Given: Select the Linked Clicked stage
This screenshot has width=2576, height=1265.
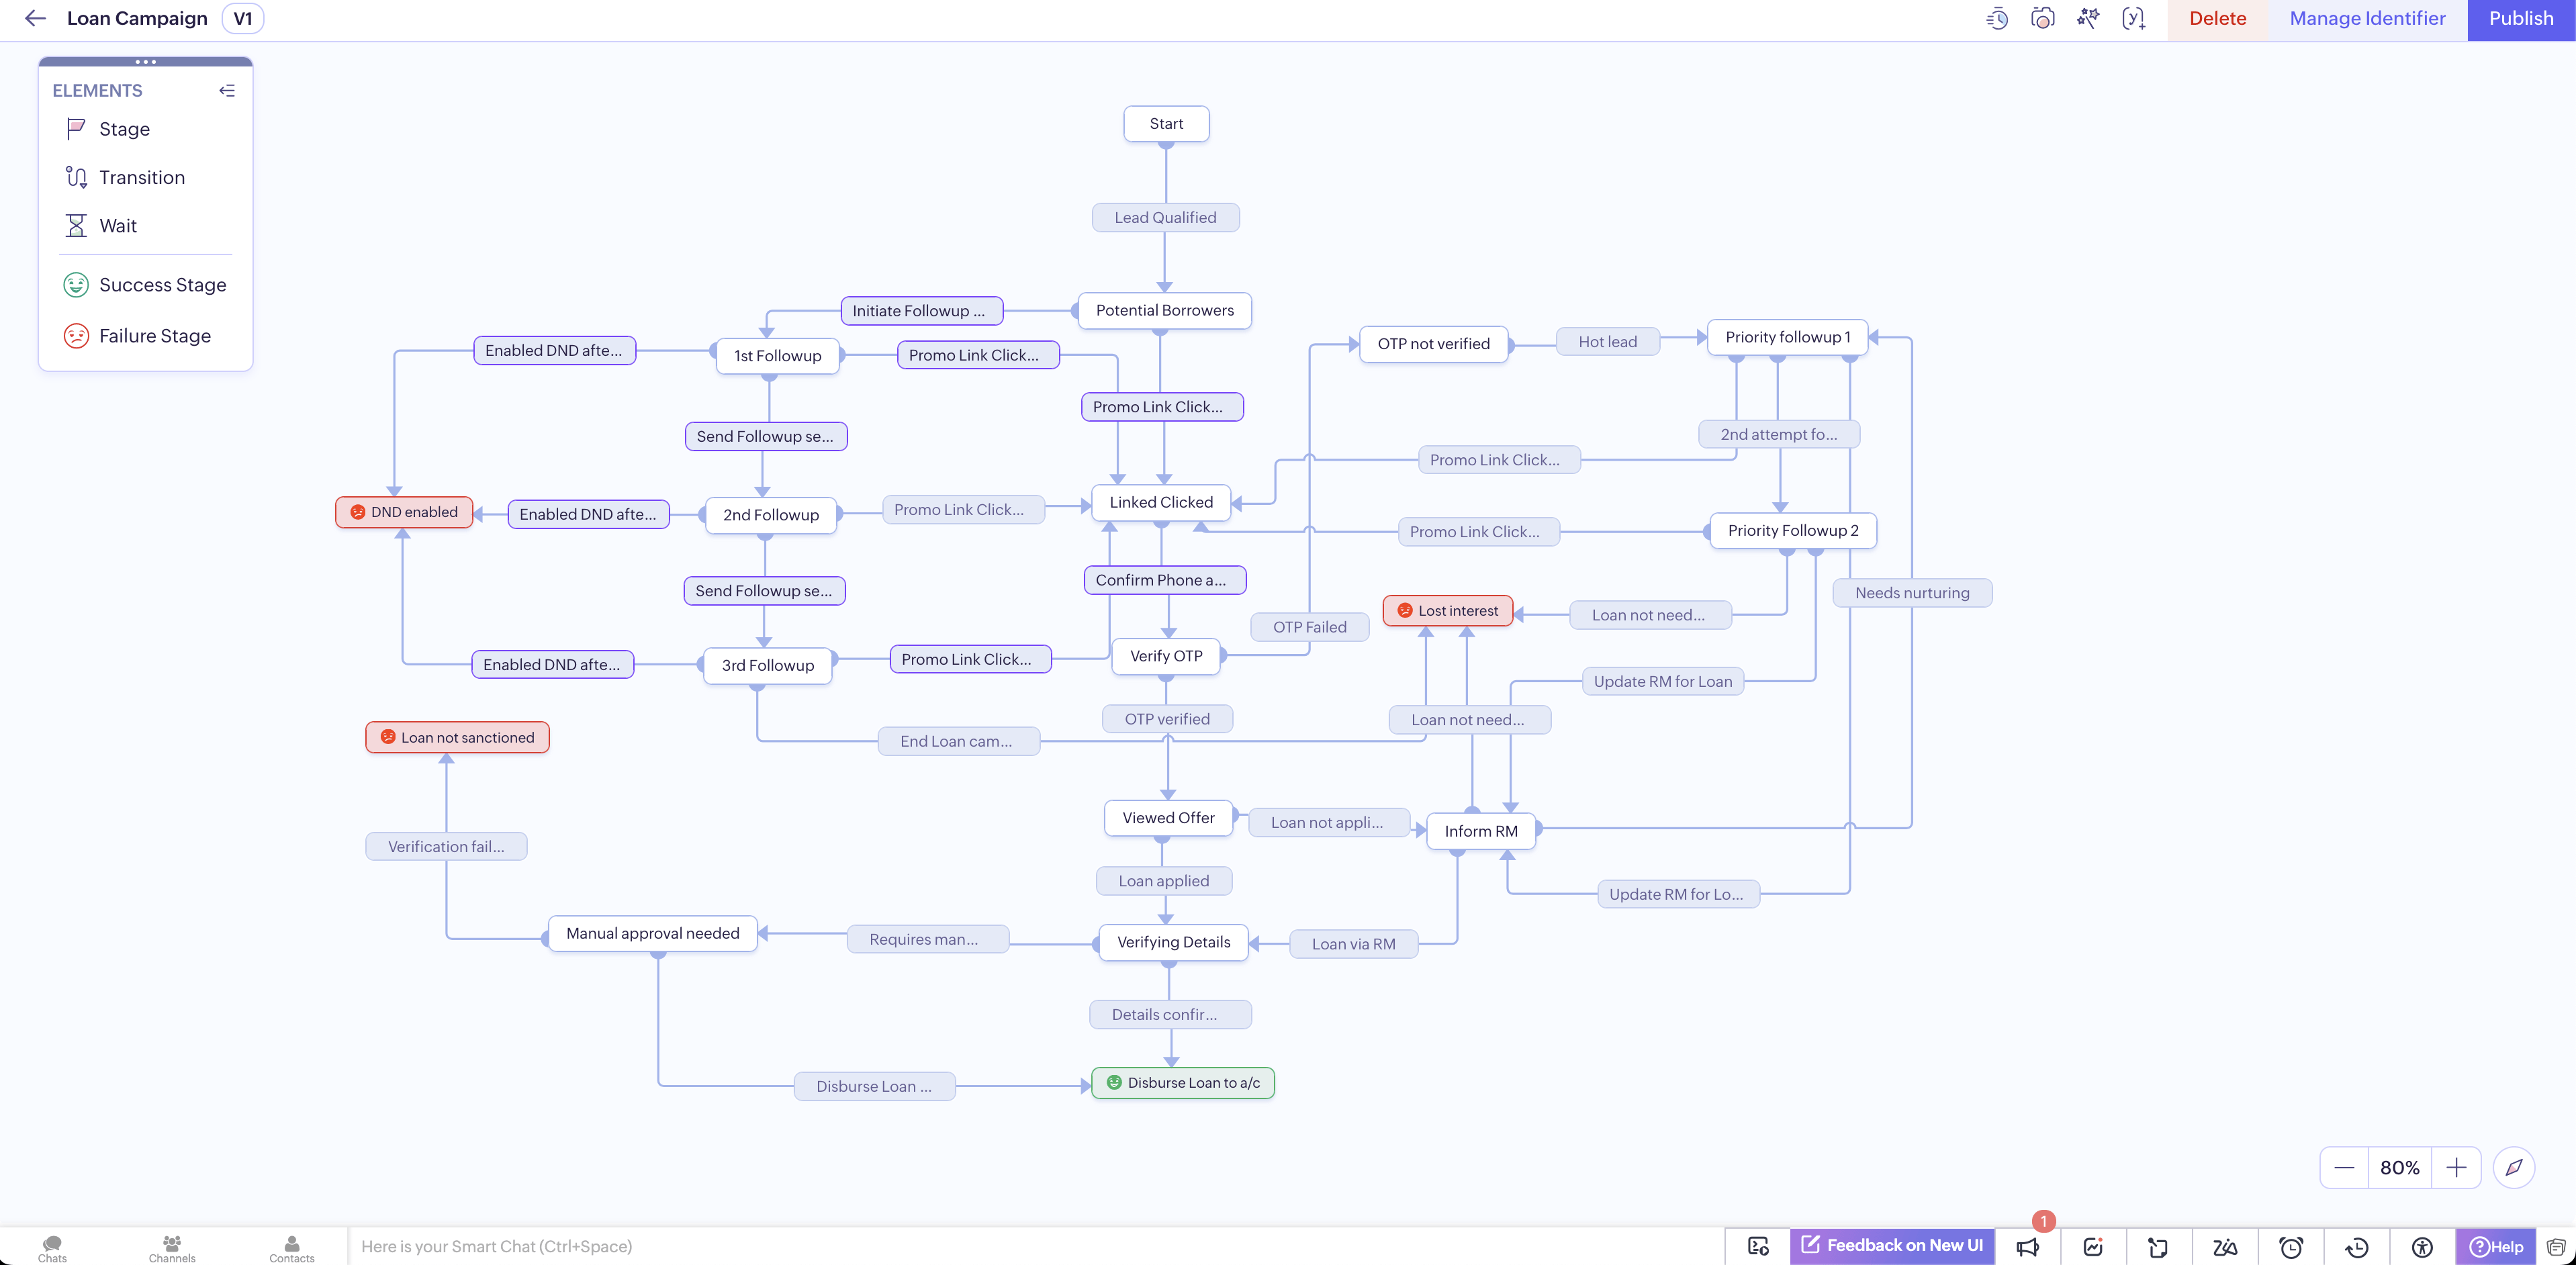Looking at the screenshot, I should click(x=1161, y=502).
